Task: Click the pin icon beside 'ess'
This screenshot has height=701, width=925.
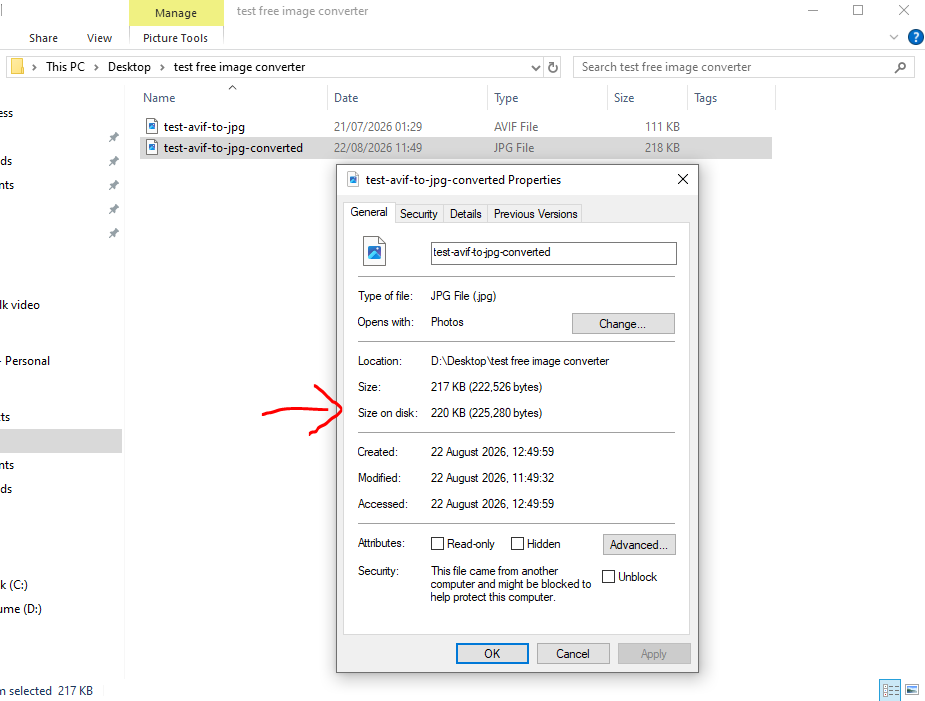Action: [x=114, y=137]
